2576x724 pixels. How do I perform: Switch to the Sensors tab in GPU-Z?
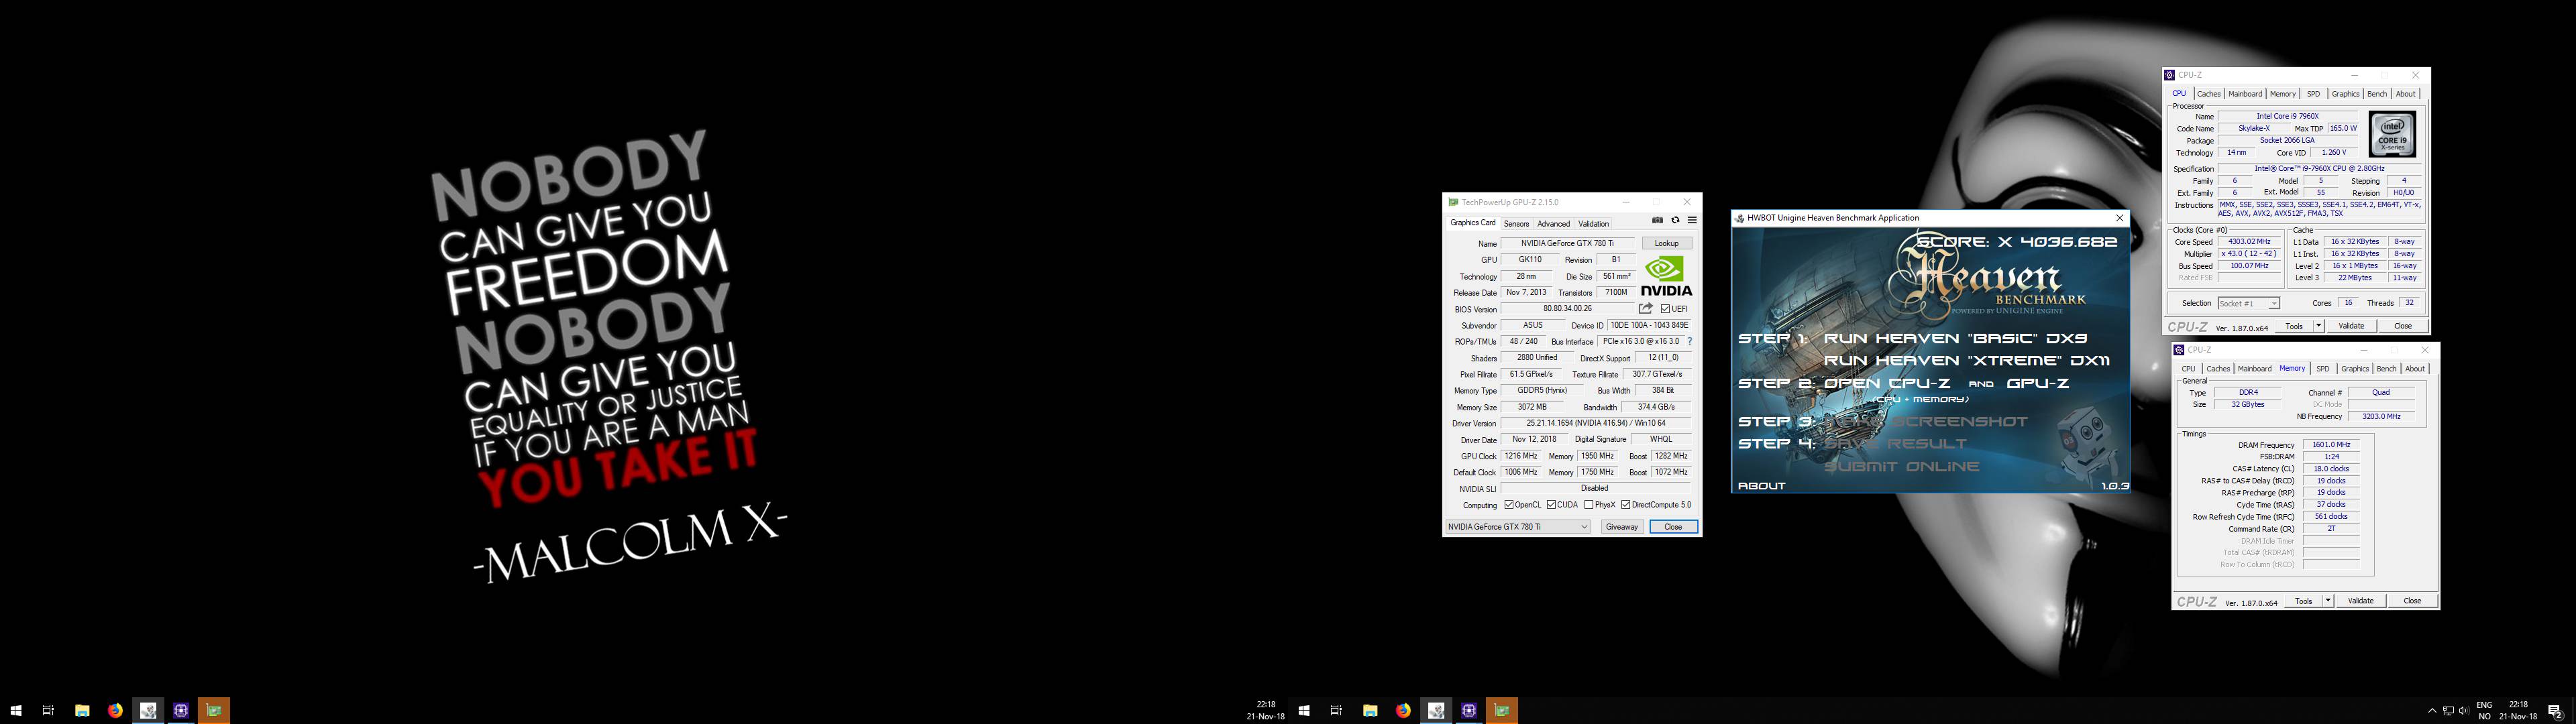point(1516,224)
